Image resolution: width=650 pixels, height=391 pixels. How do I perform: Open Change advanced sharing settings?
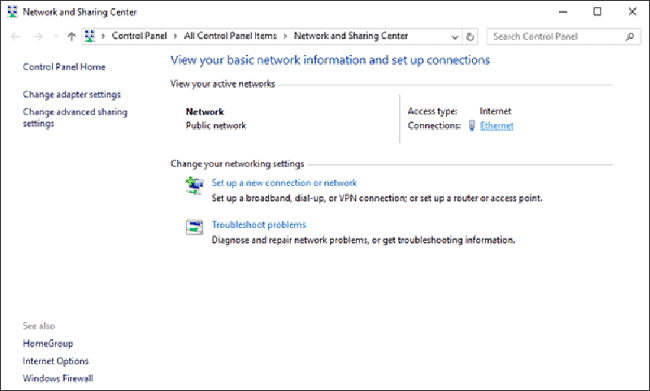(x=75, y=118)
